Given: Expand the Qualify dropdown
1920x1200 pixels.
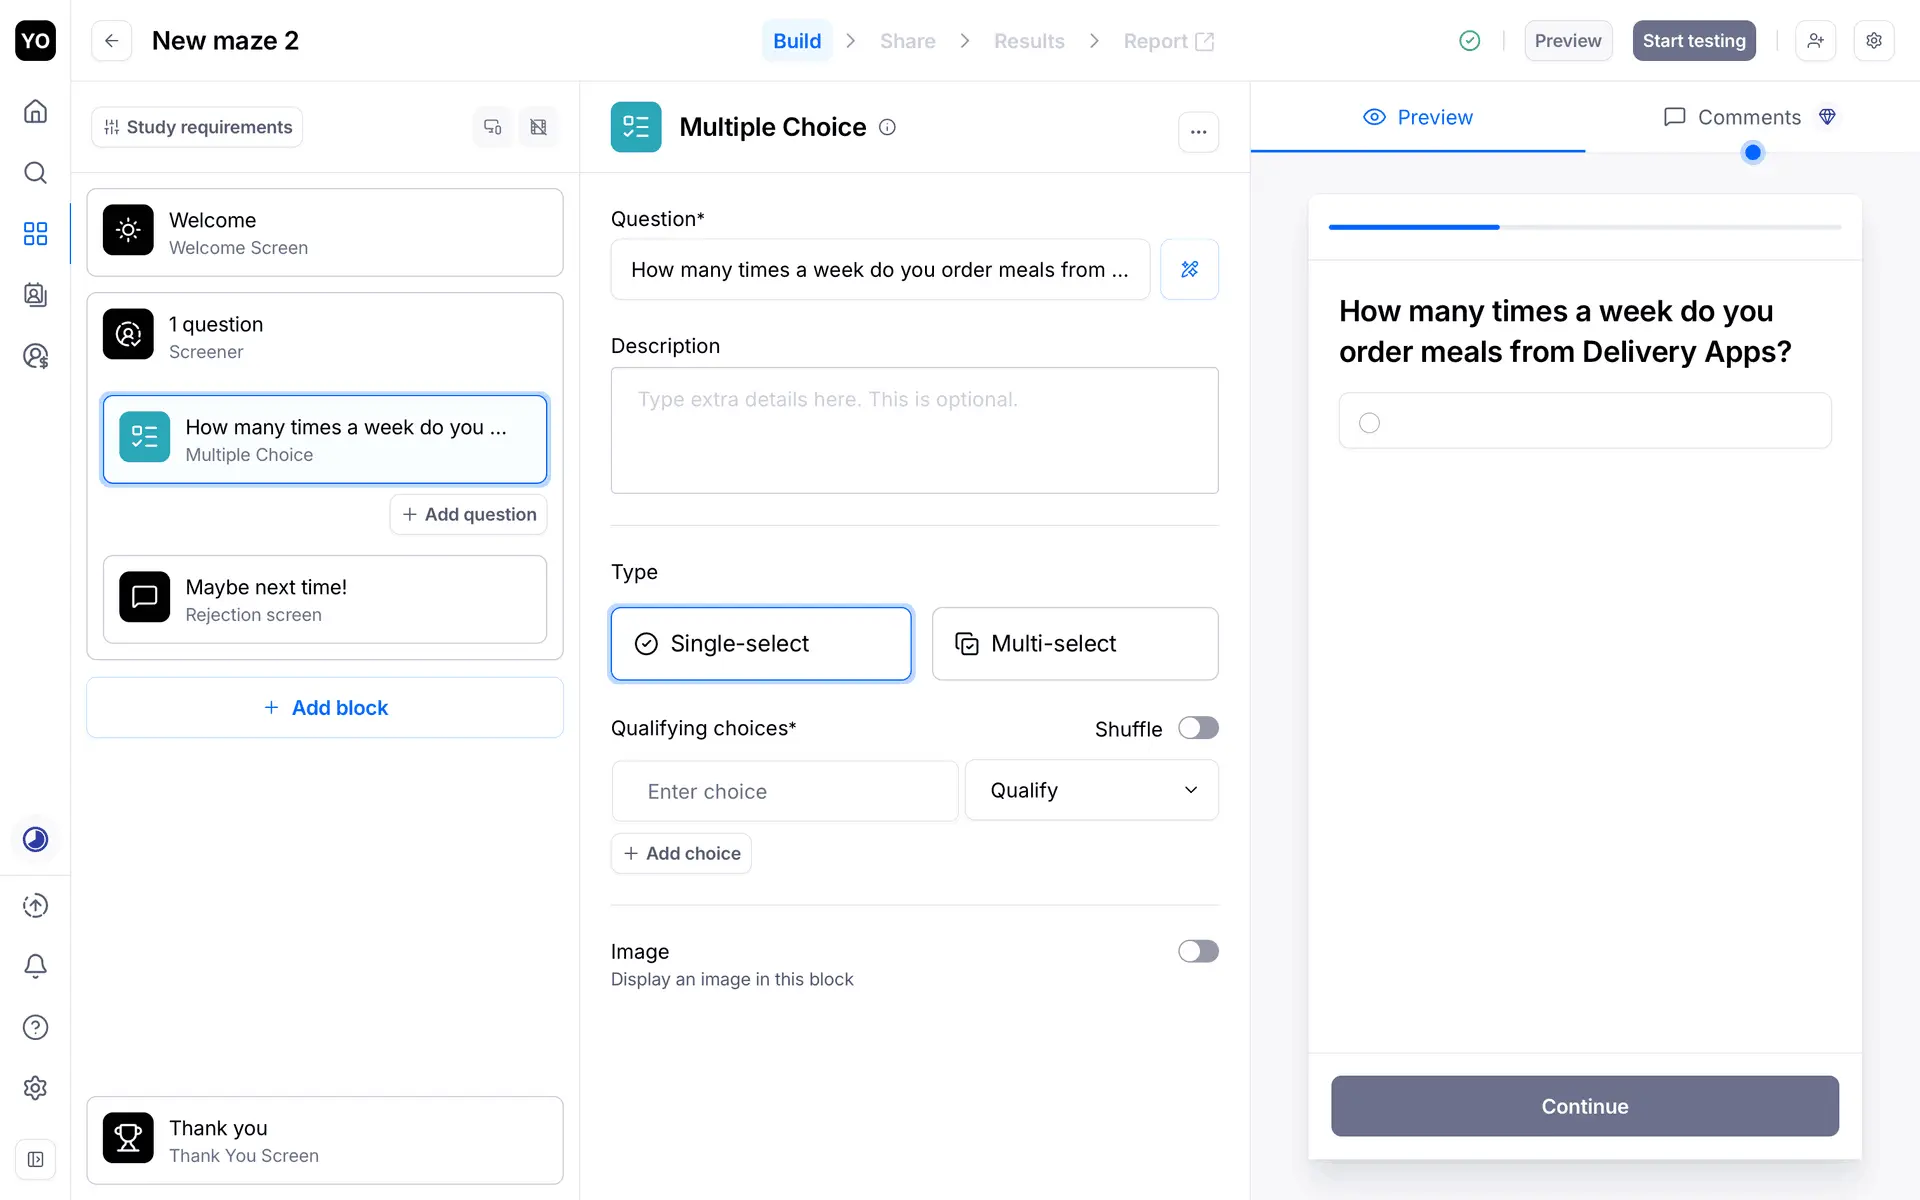Looking at the screenshot, I should pos(1091,790).
